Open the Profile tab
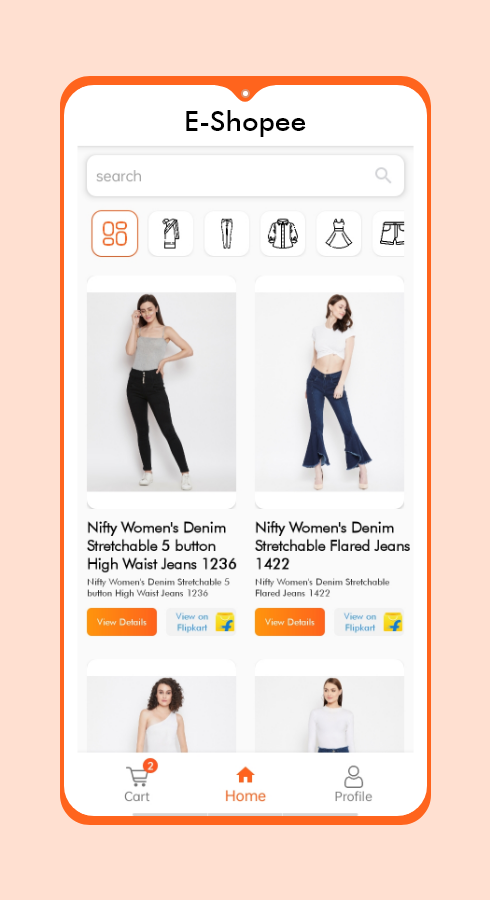Screen dimensions: 490x900 coord(353,784)
